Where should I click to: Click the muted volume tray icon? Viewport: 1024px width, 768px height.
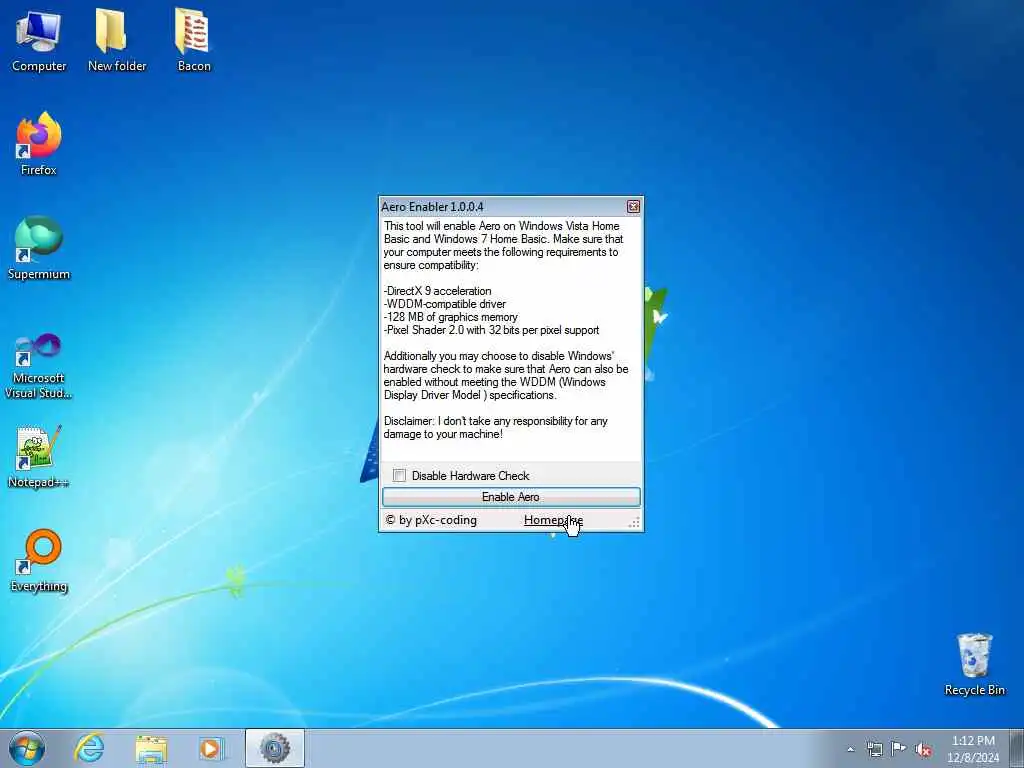coord(923,750)
